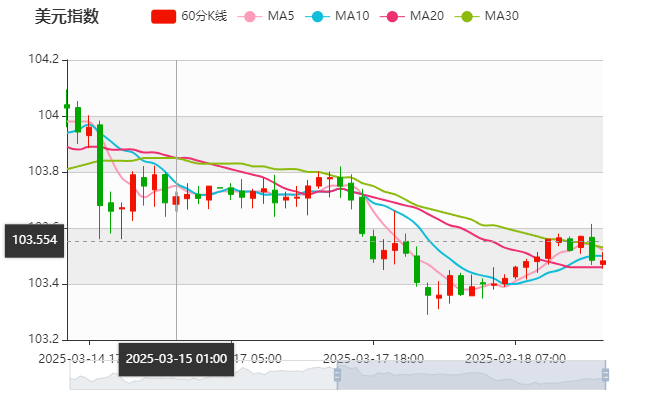Click the green MA30 legend marker
This screenshot has width=670, height=400.
pyautogui.click(x=466, y=17)
